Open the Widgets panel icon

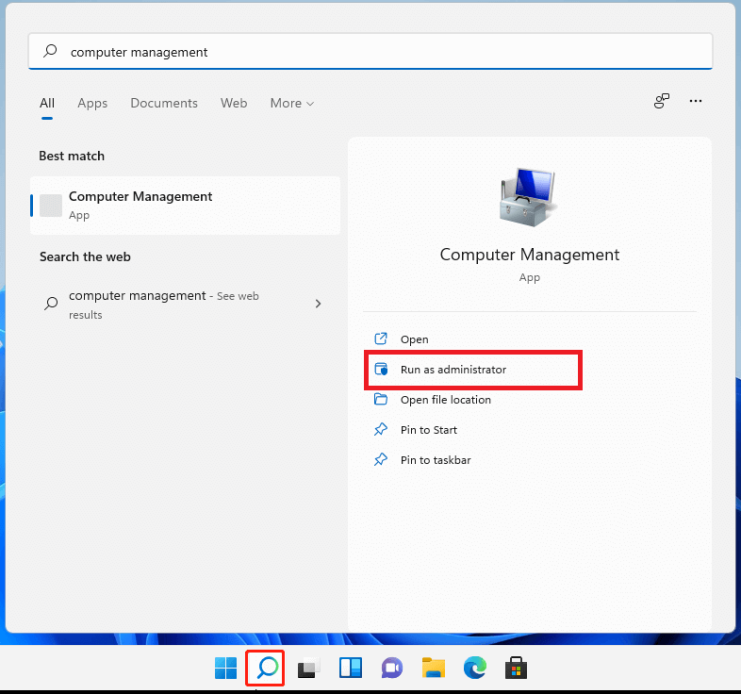(x=350, y=668)
